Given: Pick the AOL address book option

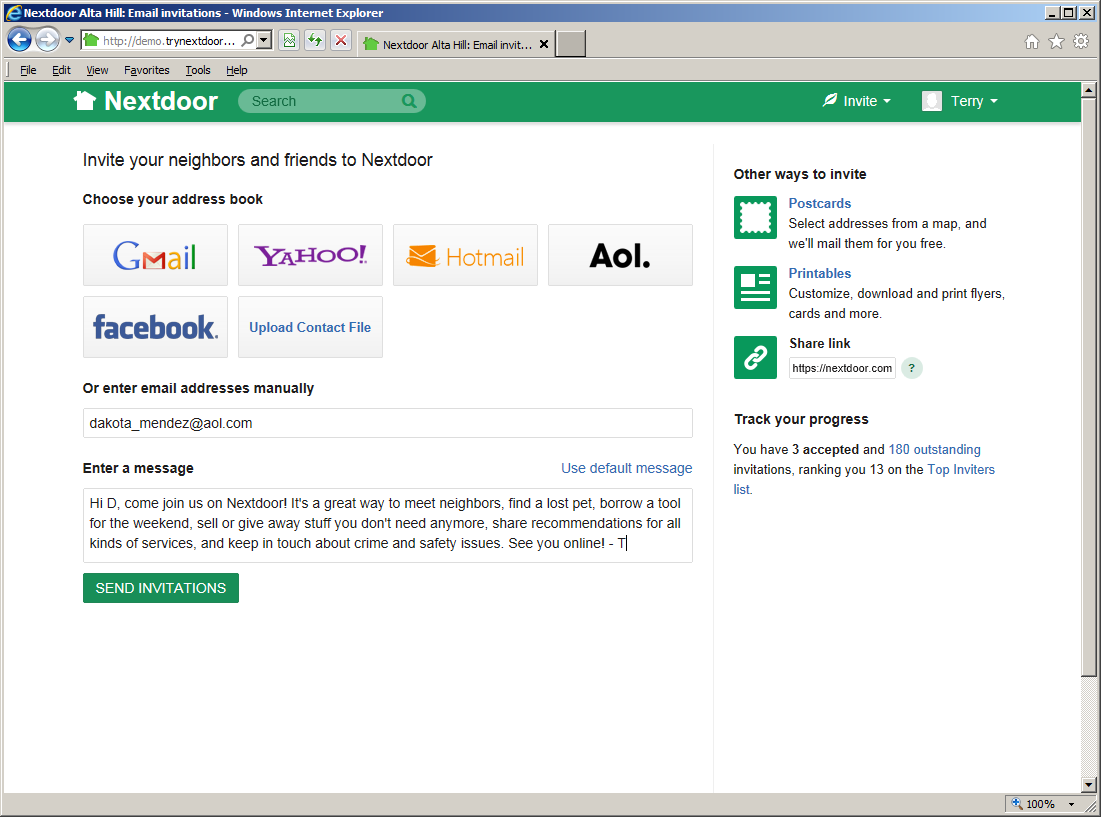Looking at the screenshot, I should [x=620, y=255].
